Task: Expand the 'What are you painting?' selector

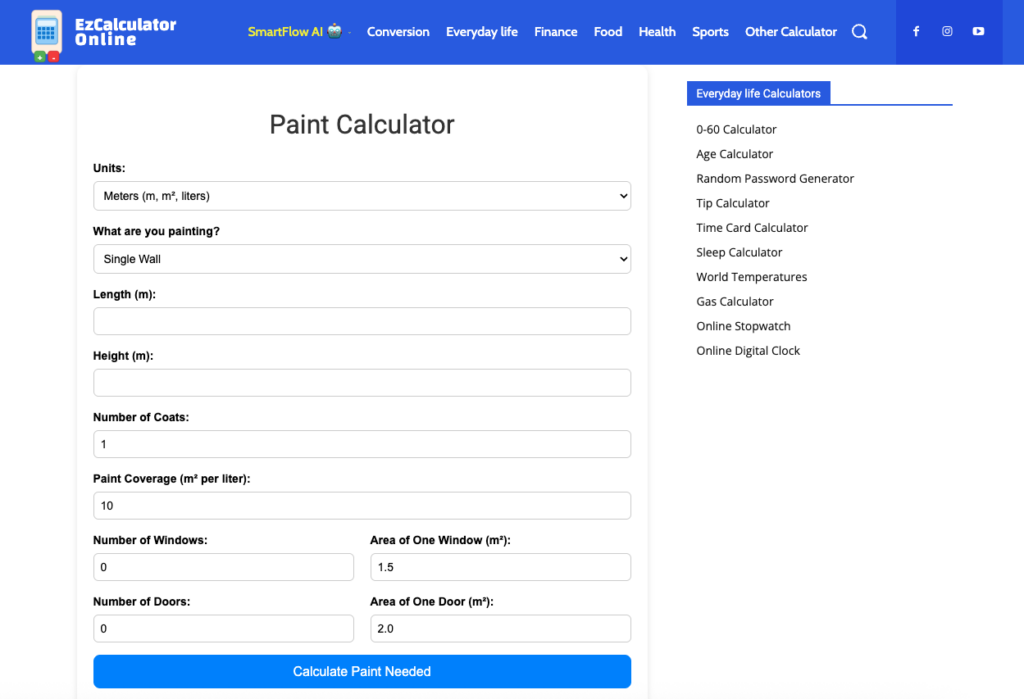Action: coord(362,258)
